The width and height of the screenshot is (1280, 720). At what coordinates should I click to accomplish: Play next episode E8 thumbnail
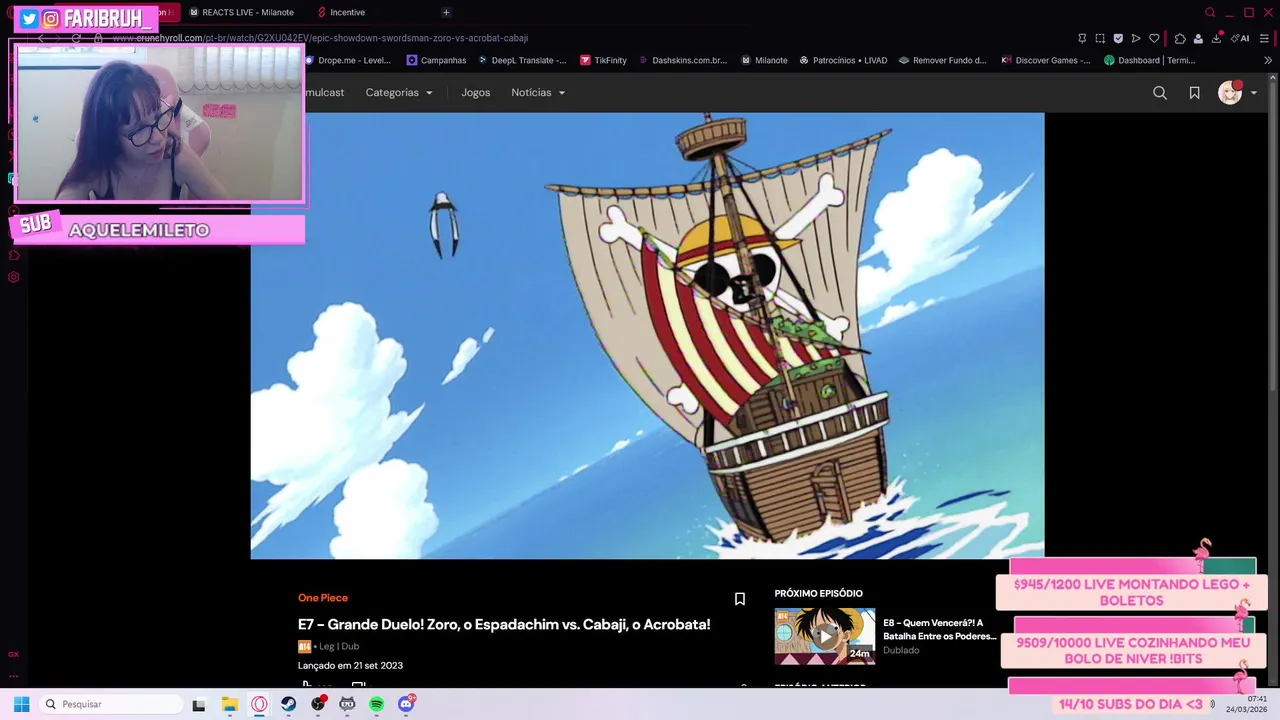pos(825,636)
